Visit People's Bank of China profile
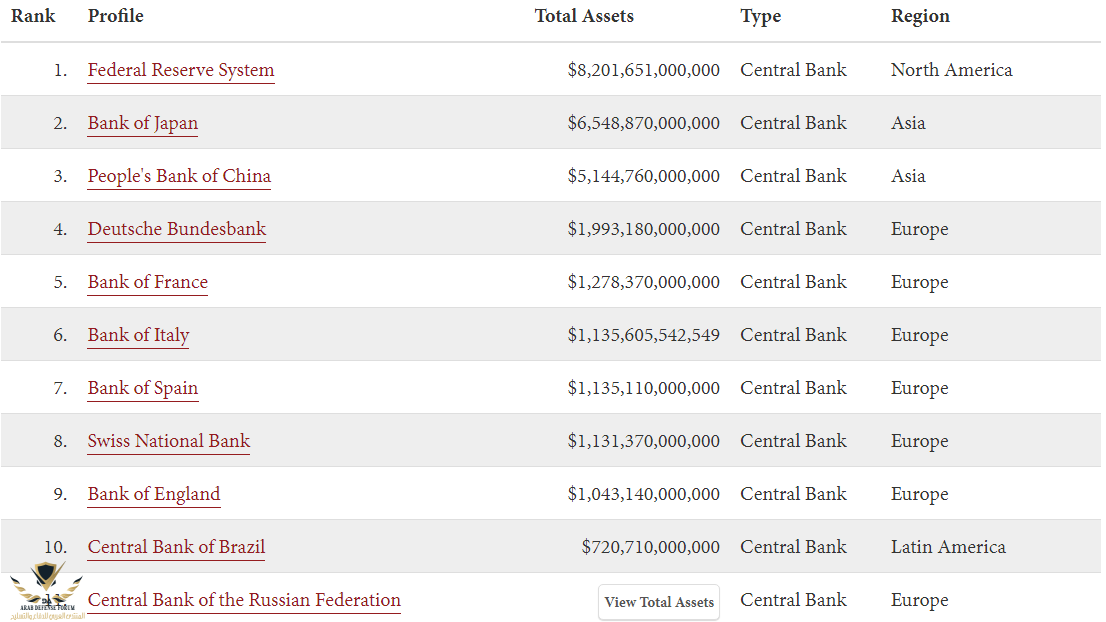The height and width of the screenshot is (622, 1106). coord(179,176)
